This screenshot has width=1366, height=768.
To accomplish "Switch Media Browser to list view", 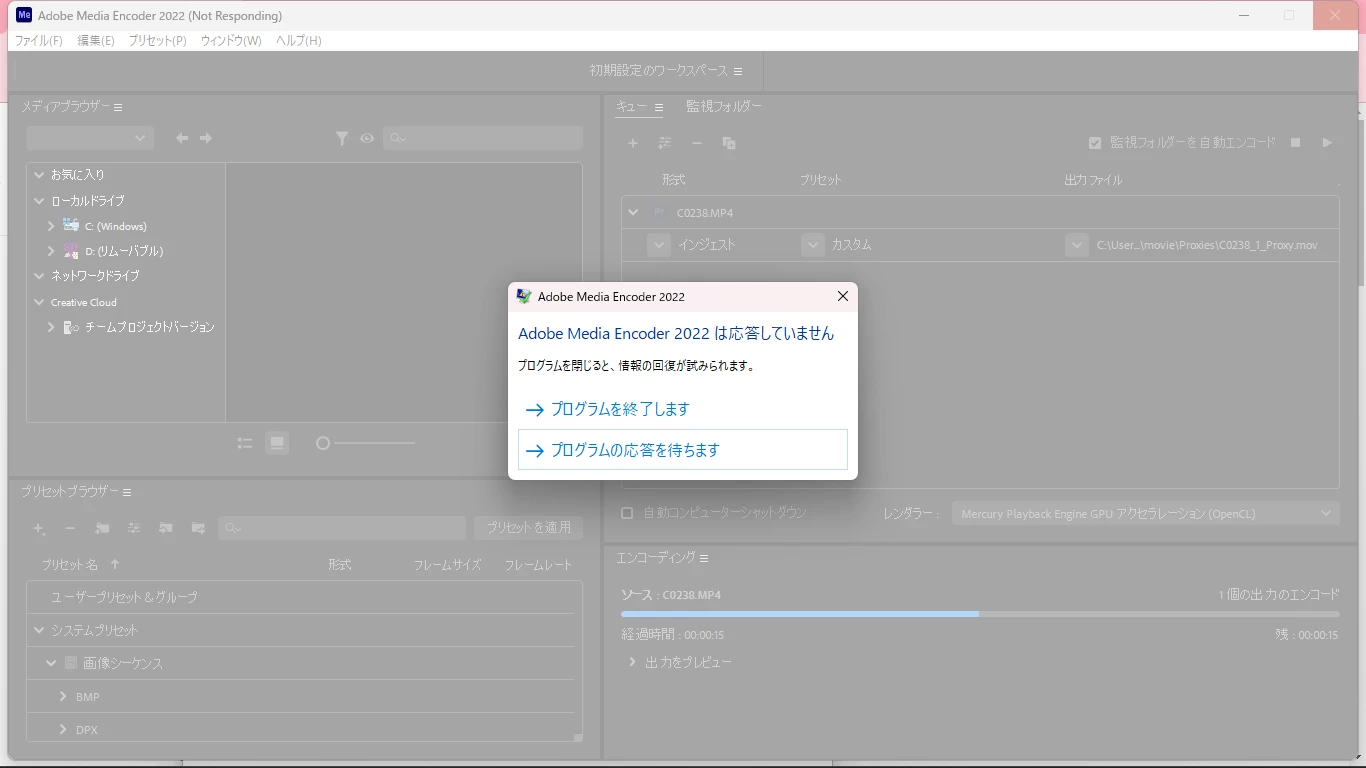I will pos(245,443).
